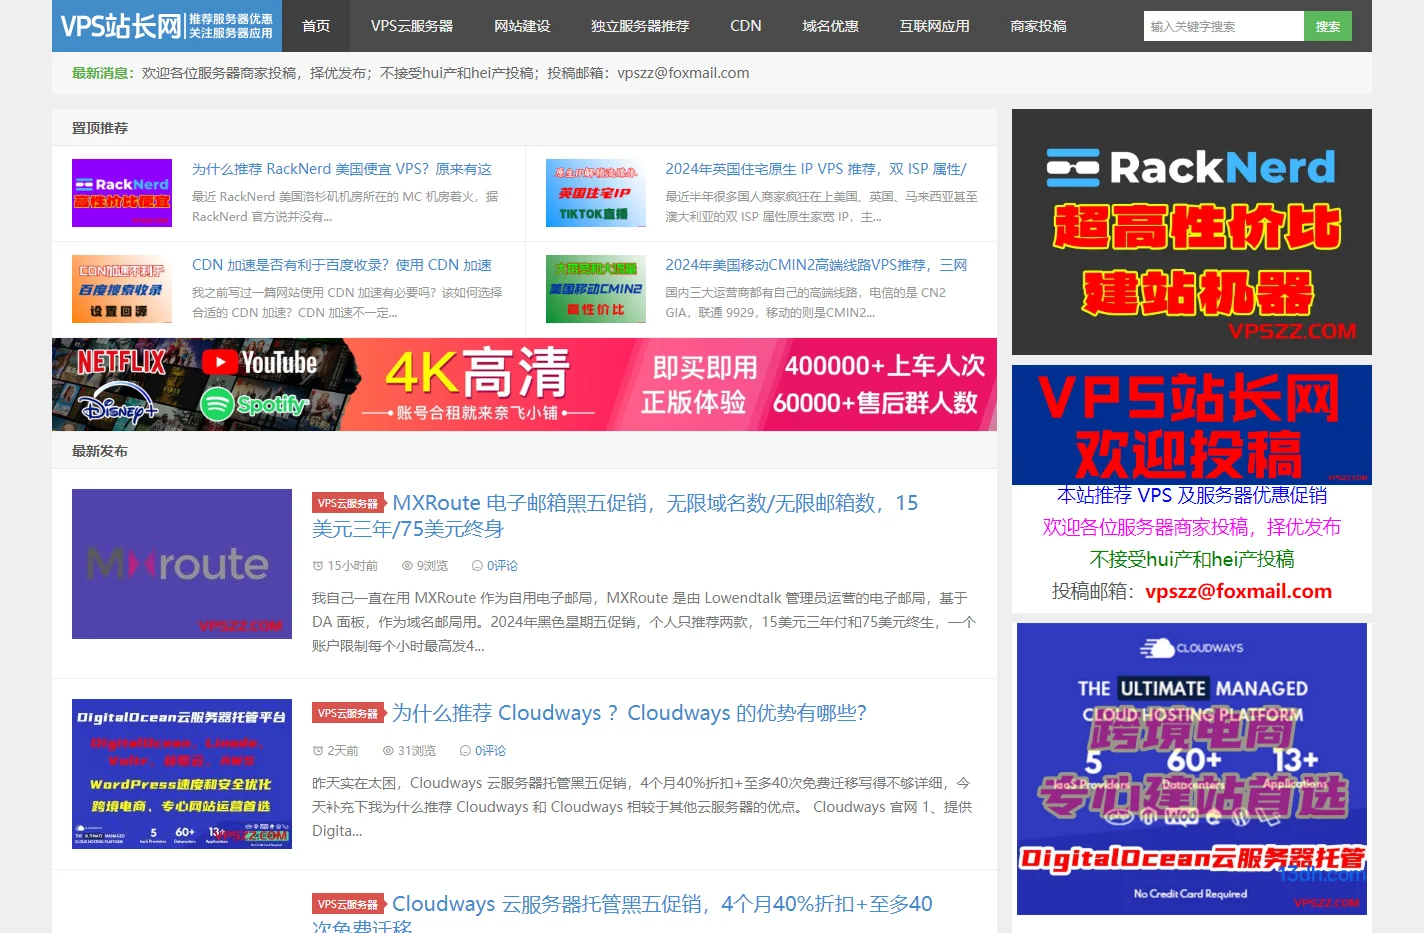Click VPS云服务器 tag on 为什么推荐 Cloudways

point(348,713)
